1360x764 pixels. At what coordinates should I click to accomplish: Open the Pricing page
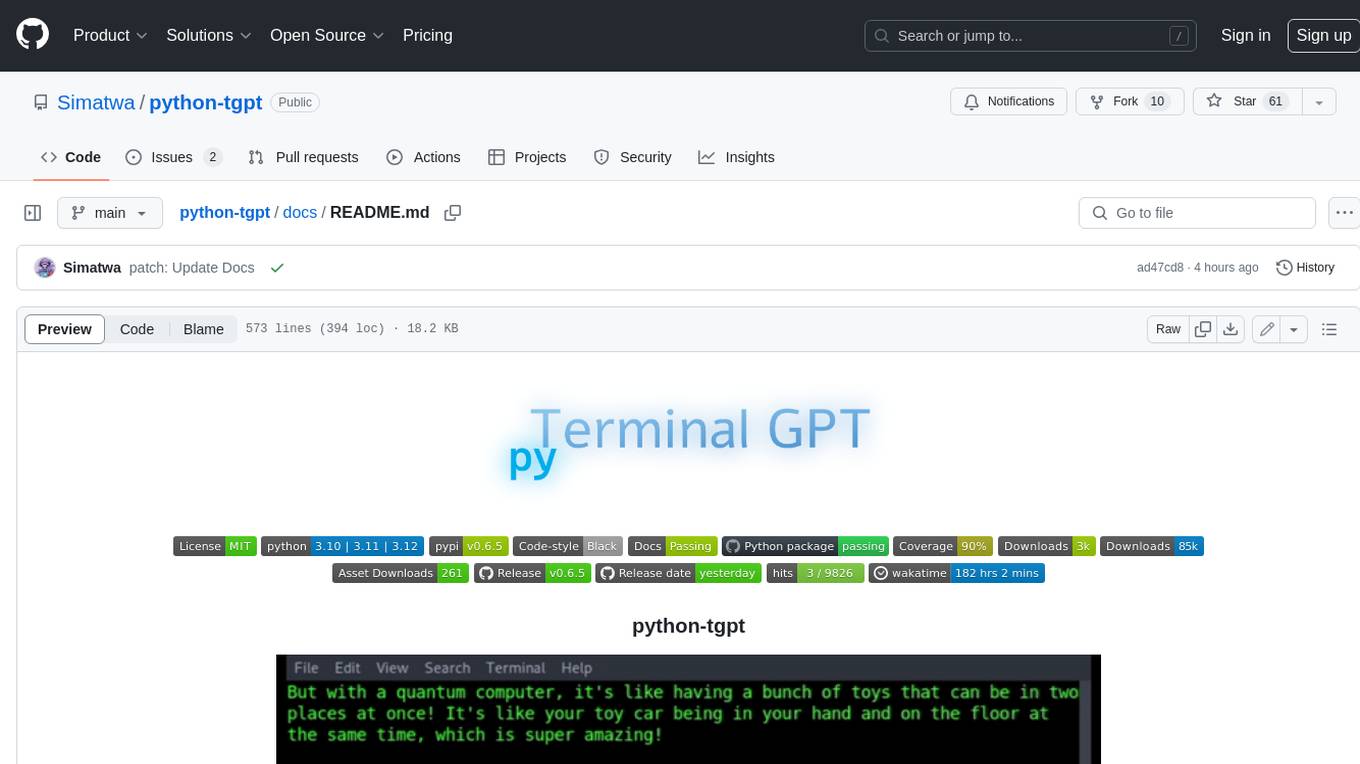(427, 35)
